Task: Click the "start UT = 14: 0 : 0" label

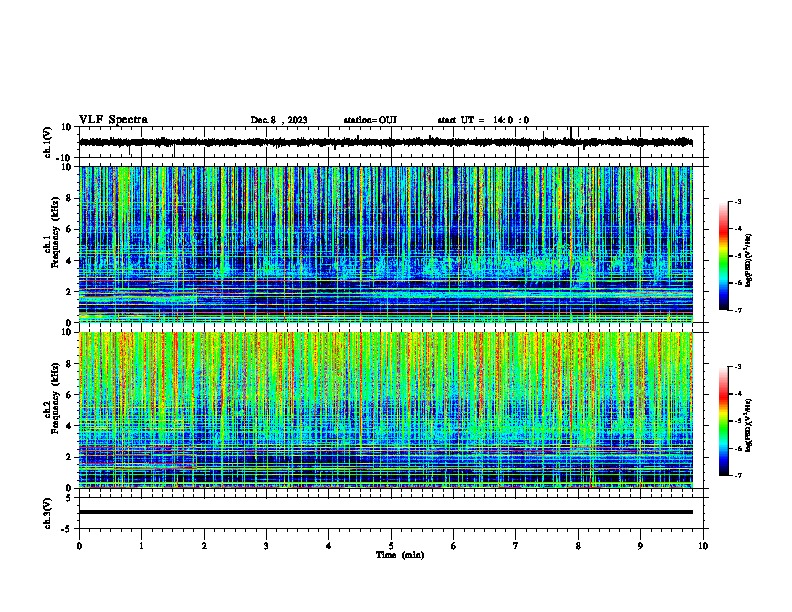Action: 483,120
